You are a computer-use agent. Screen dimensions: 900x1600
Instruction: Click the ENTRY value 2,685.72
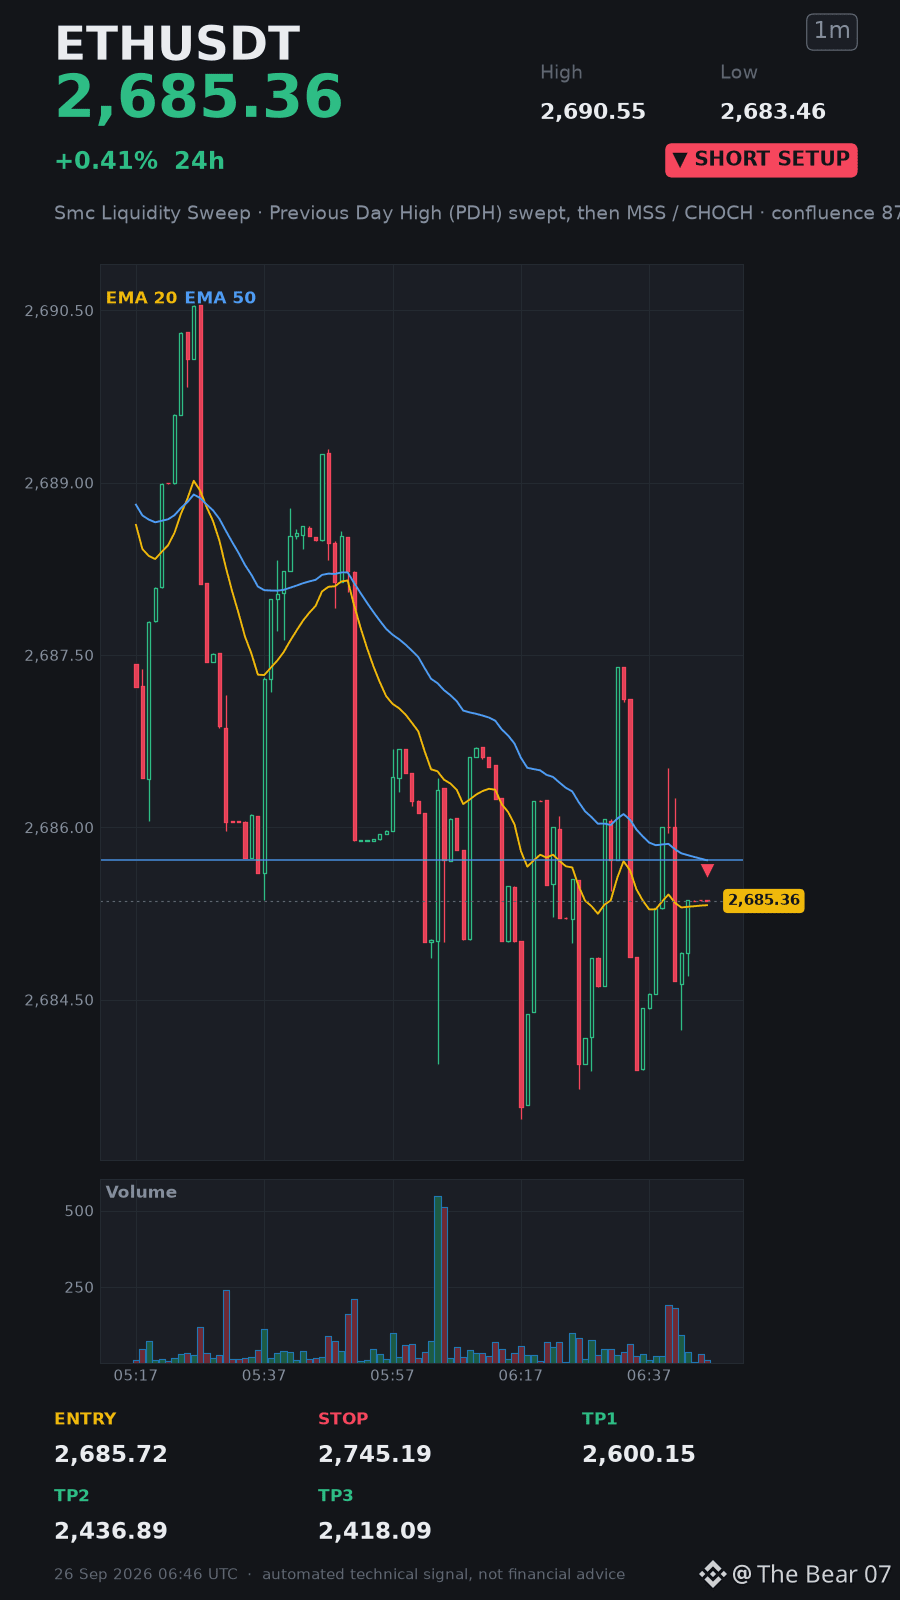[x=111, y=1454]
